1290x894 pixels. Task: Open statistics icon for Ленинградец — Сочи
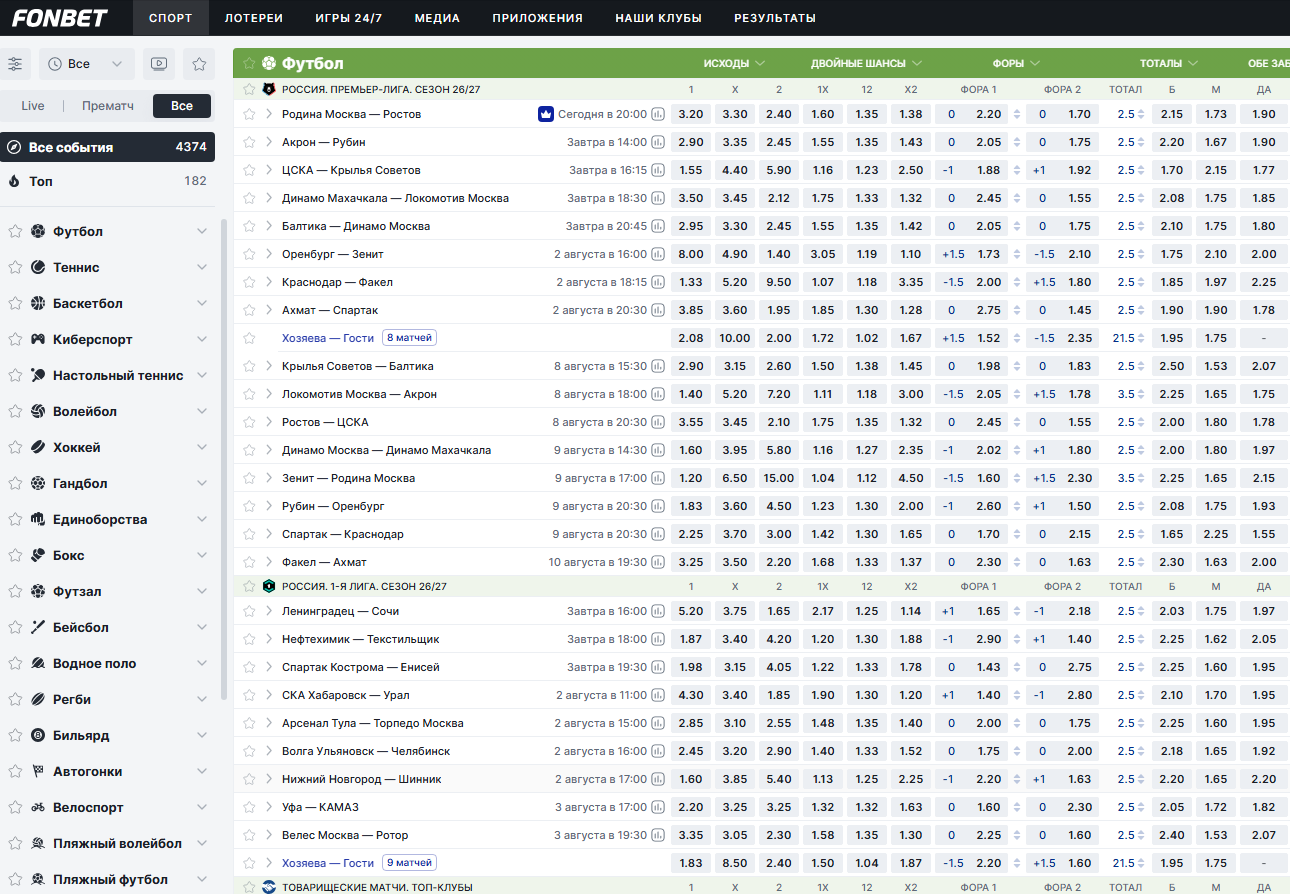point(658,611)
